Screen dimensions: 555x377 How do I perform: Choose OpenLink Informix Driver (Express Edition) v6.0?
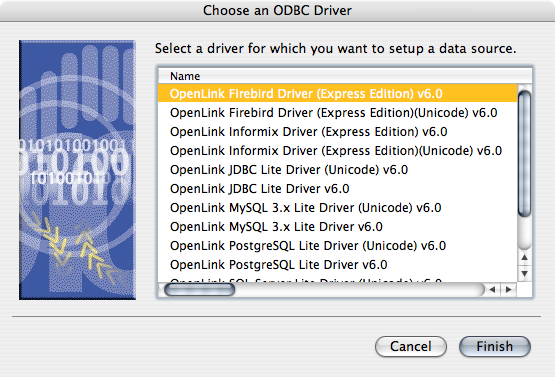[x=338, y=132]
